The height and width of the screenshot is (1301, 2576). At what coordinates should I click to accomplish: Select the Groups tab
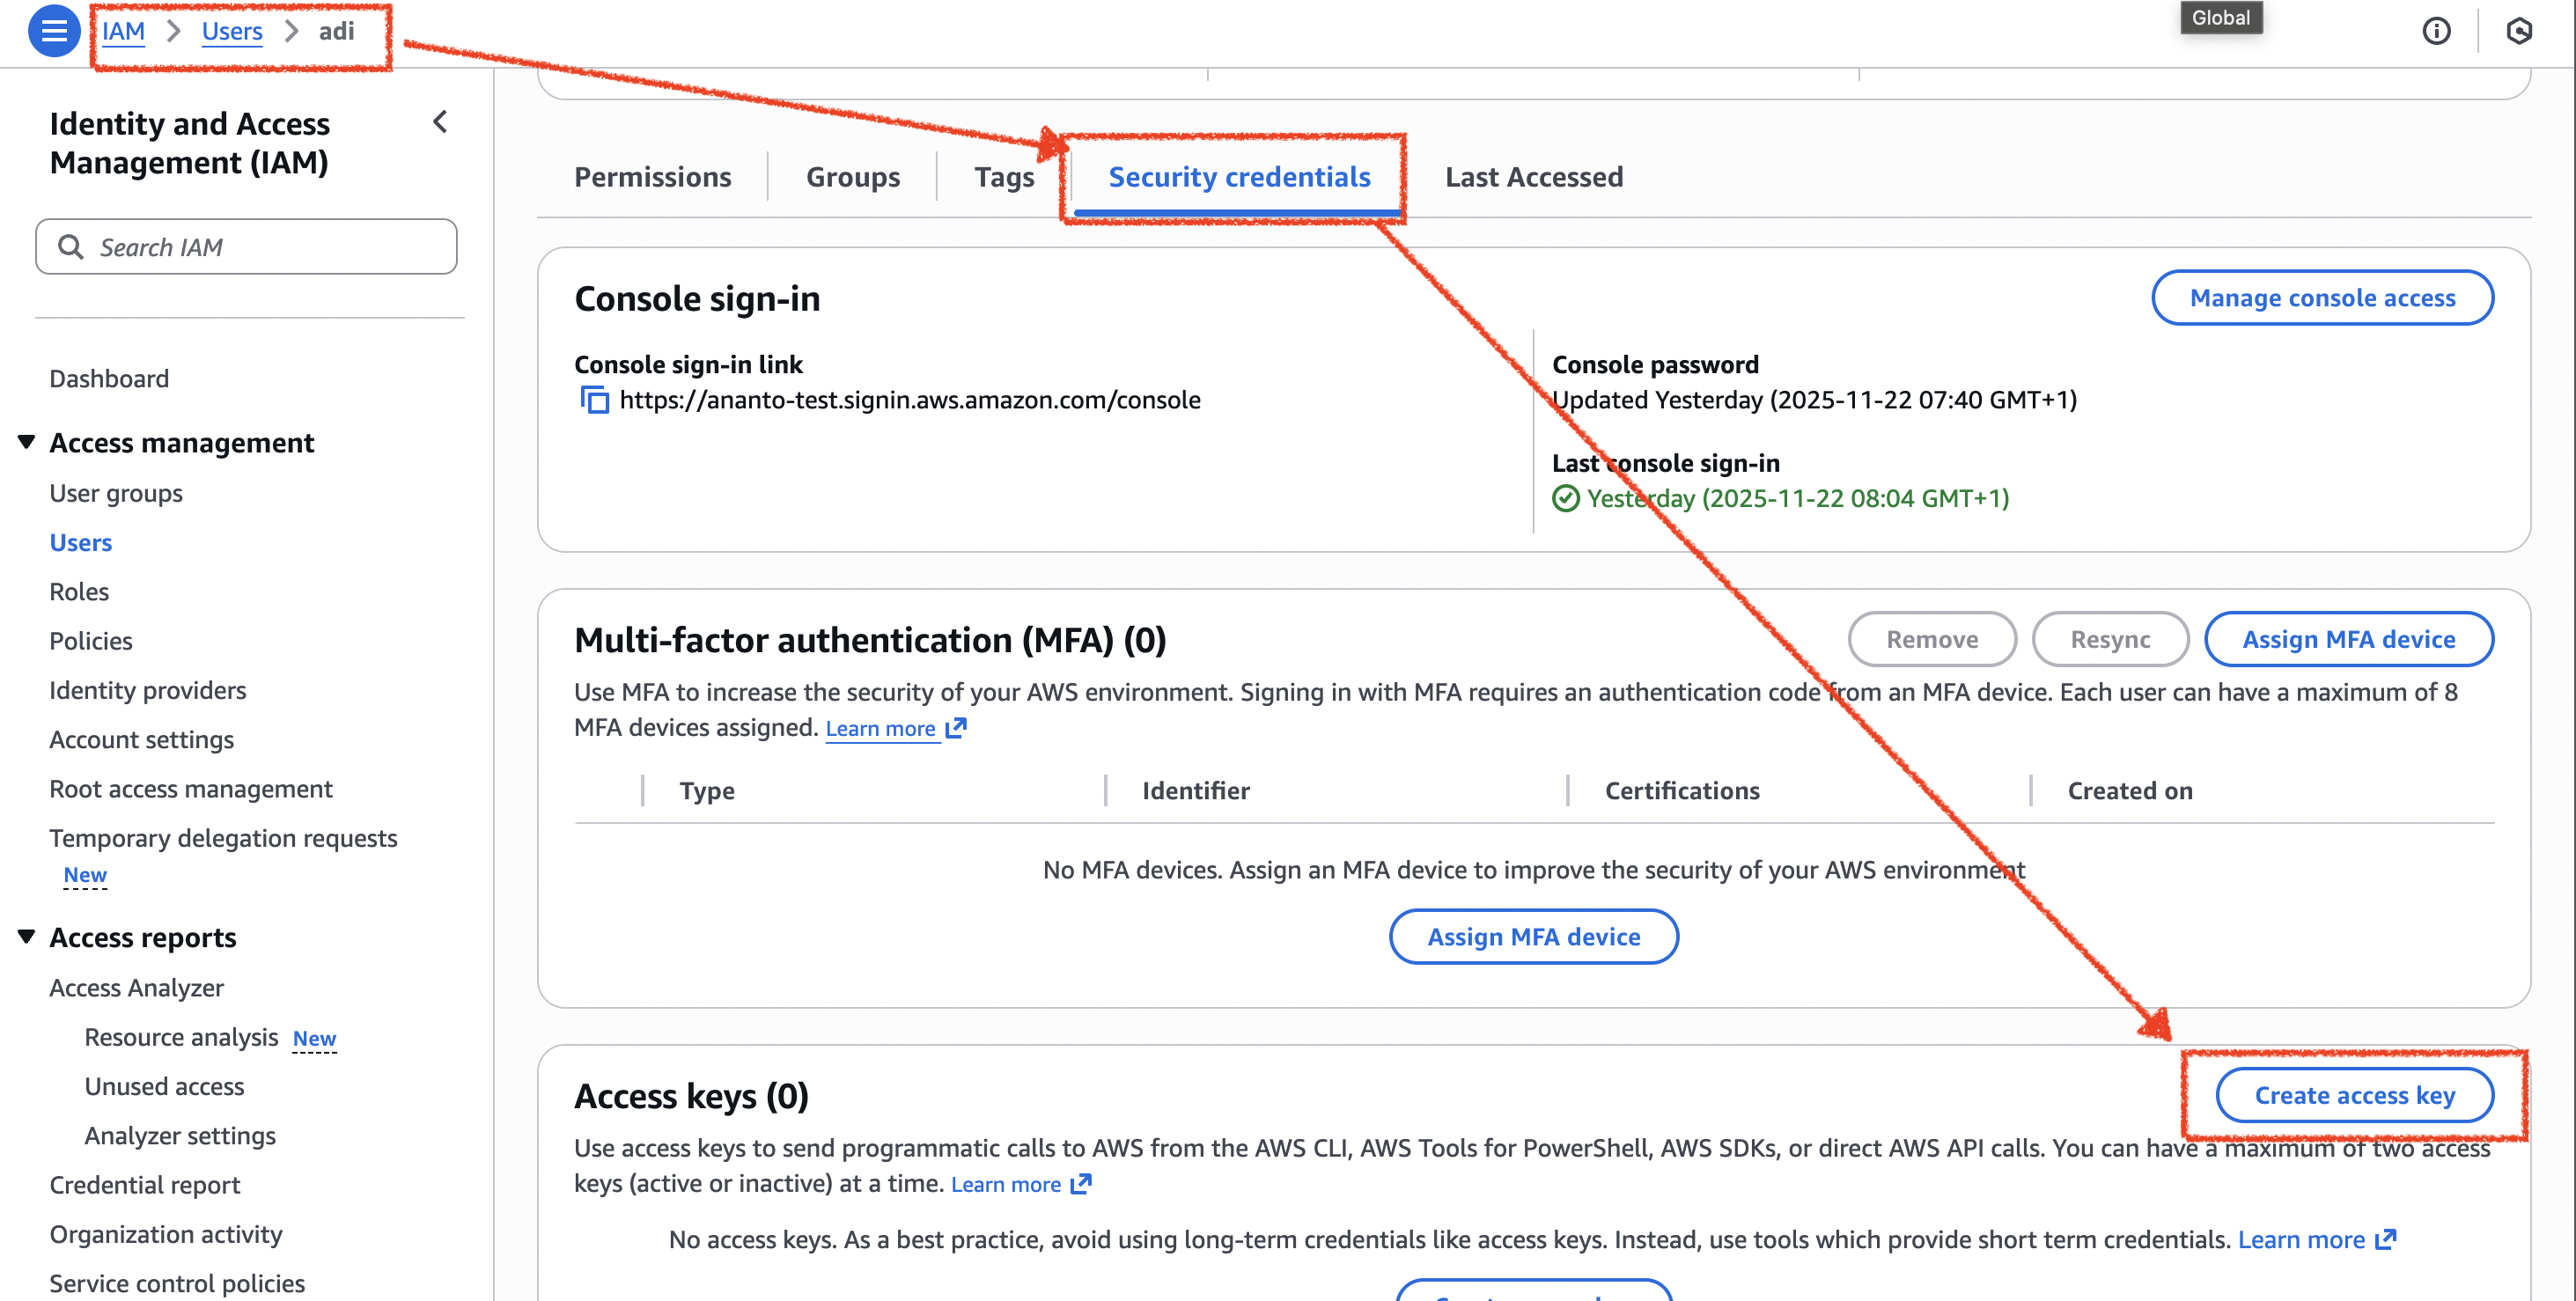click(x=852, y=177)
